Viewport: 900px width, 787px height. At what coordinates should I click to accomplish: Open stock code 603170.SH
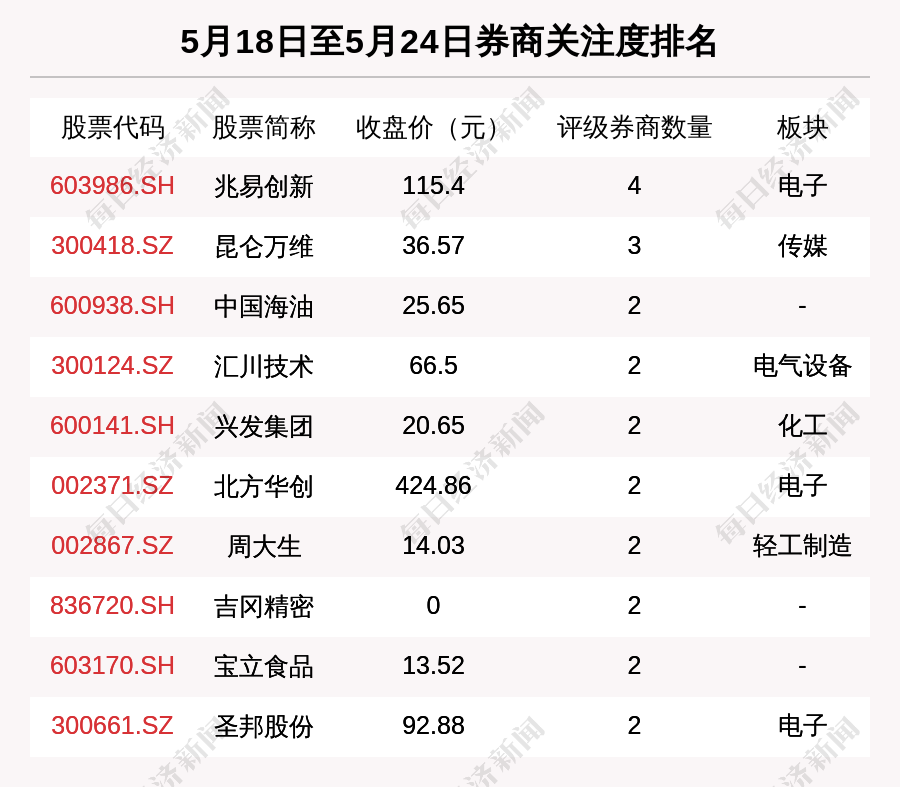click(112, 666)
